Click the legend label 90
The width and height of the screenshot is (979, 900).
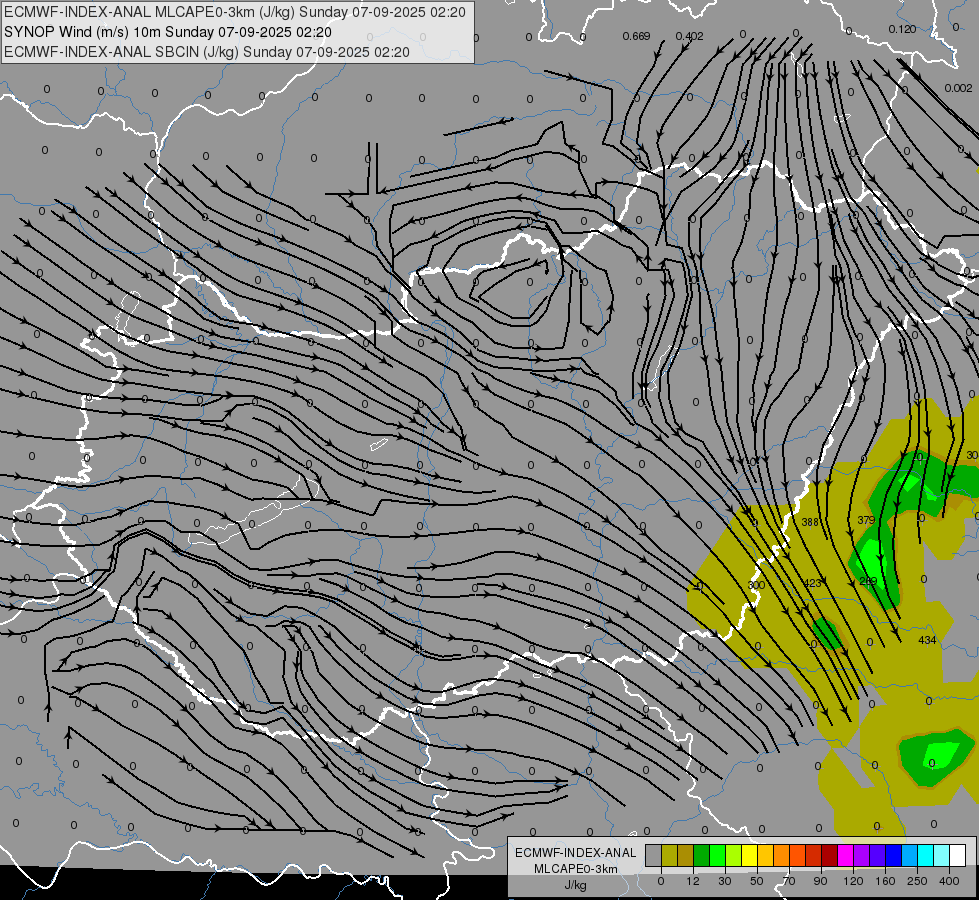pyautogui.click(x=820, y=881)
